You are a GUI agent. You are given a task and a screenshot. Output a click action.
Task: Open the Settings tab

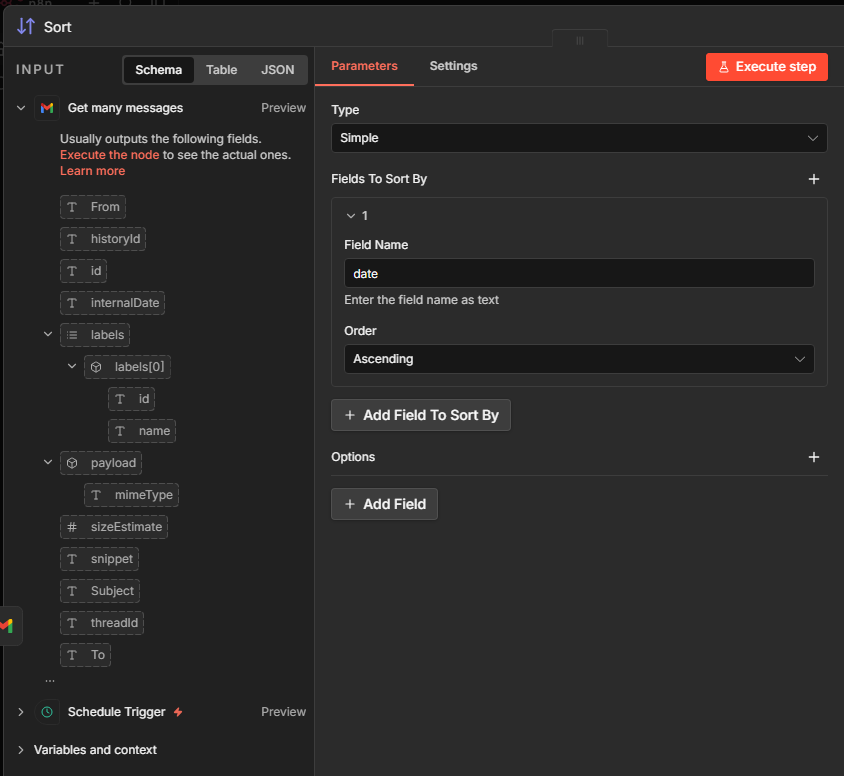(x=453, y=66)
